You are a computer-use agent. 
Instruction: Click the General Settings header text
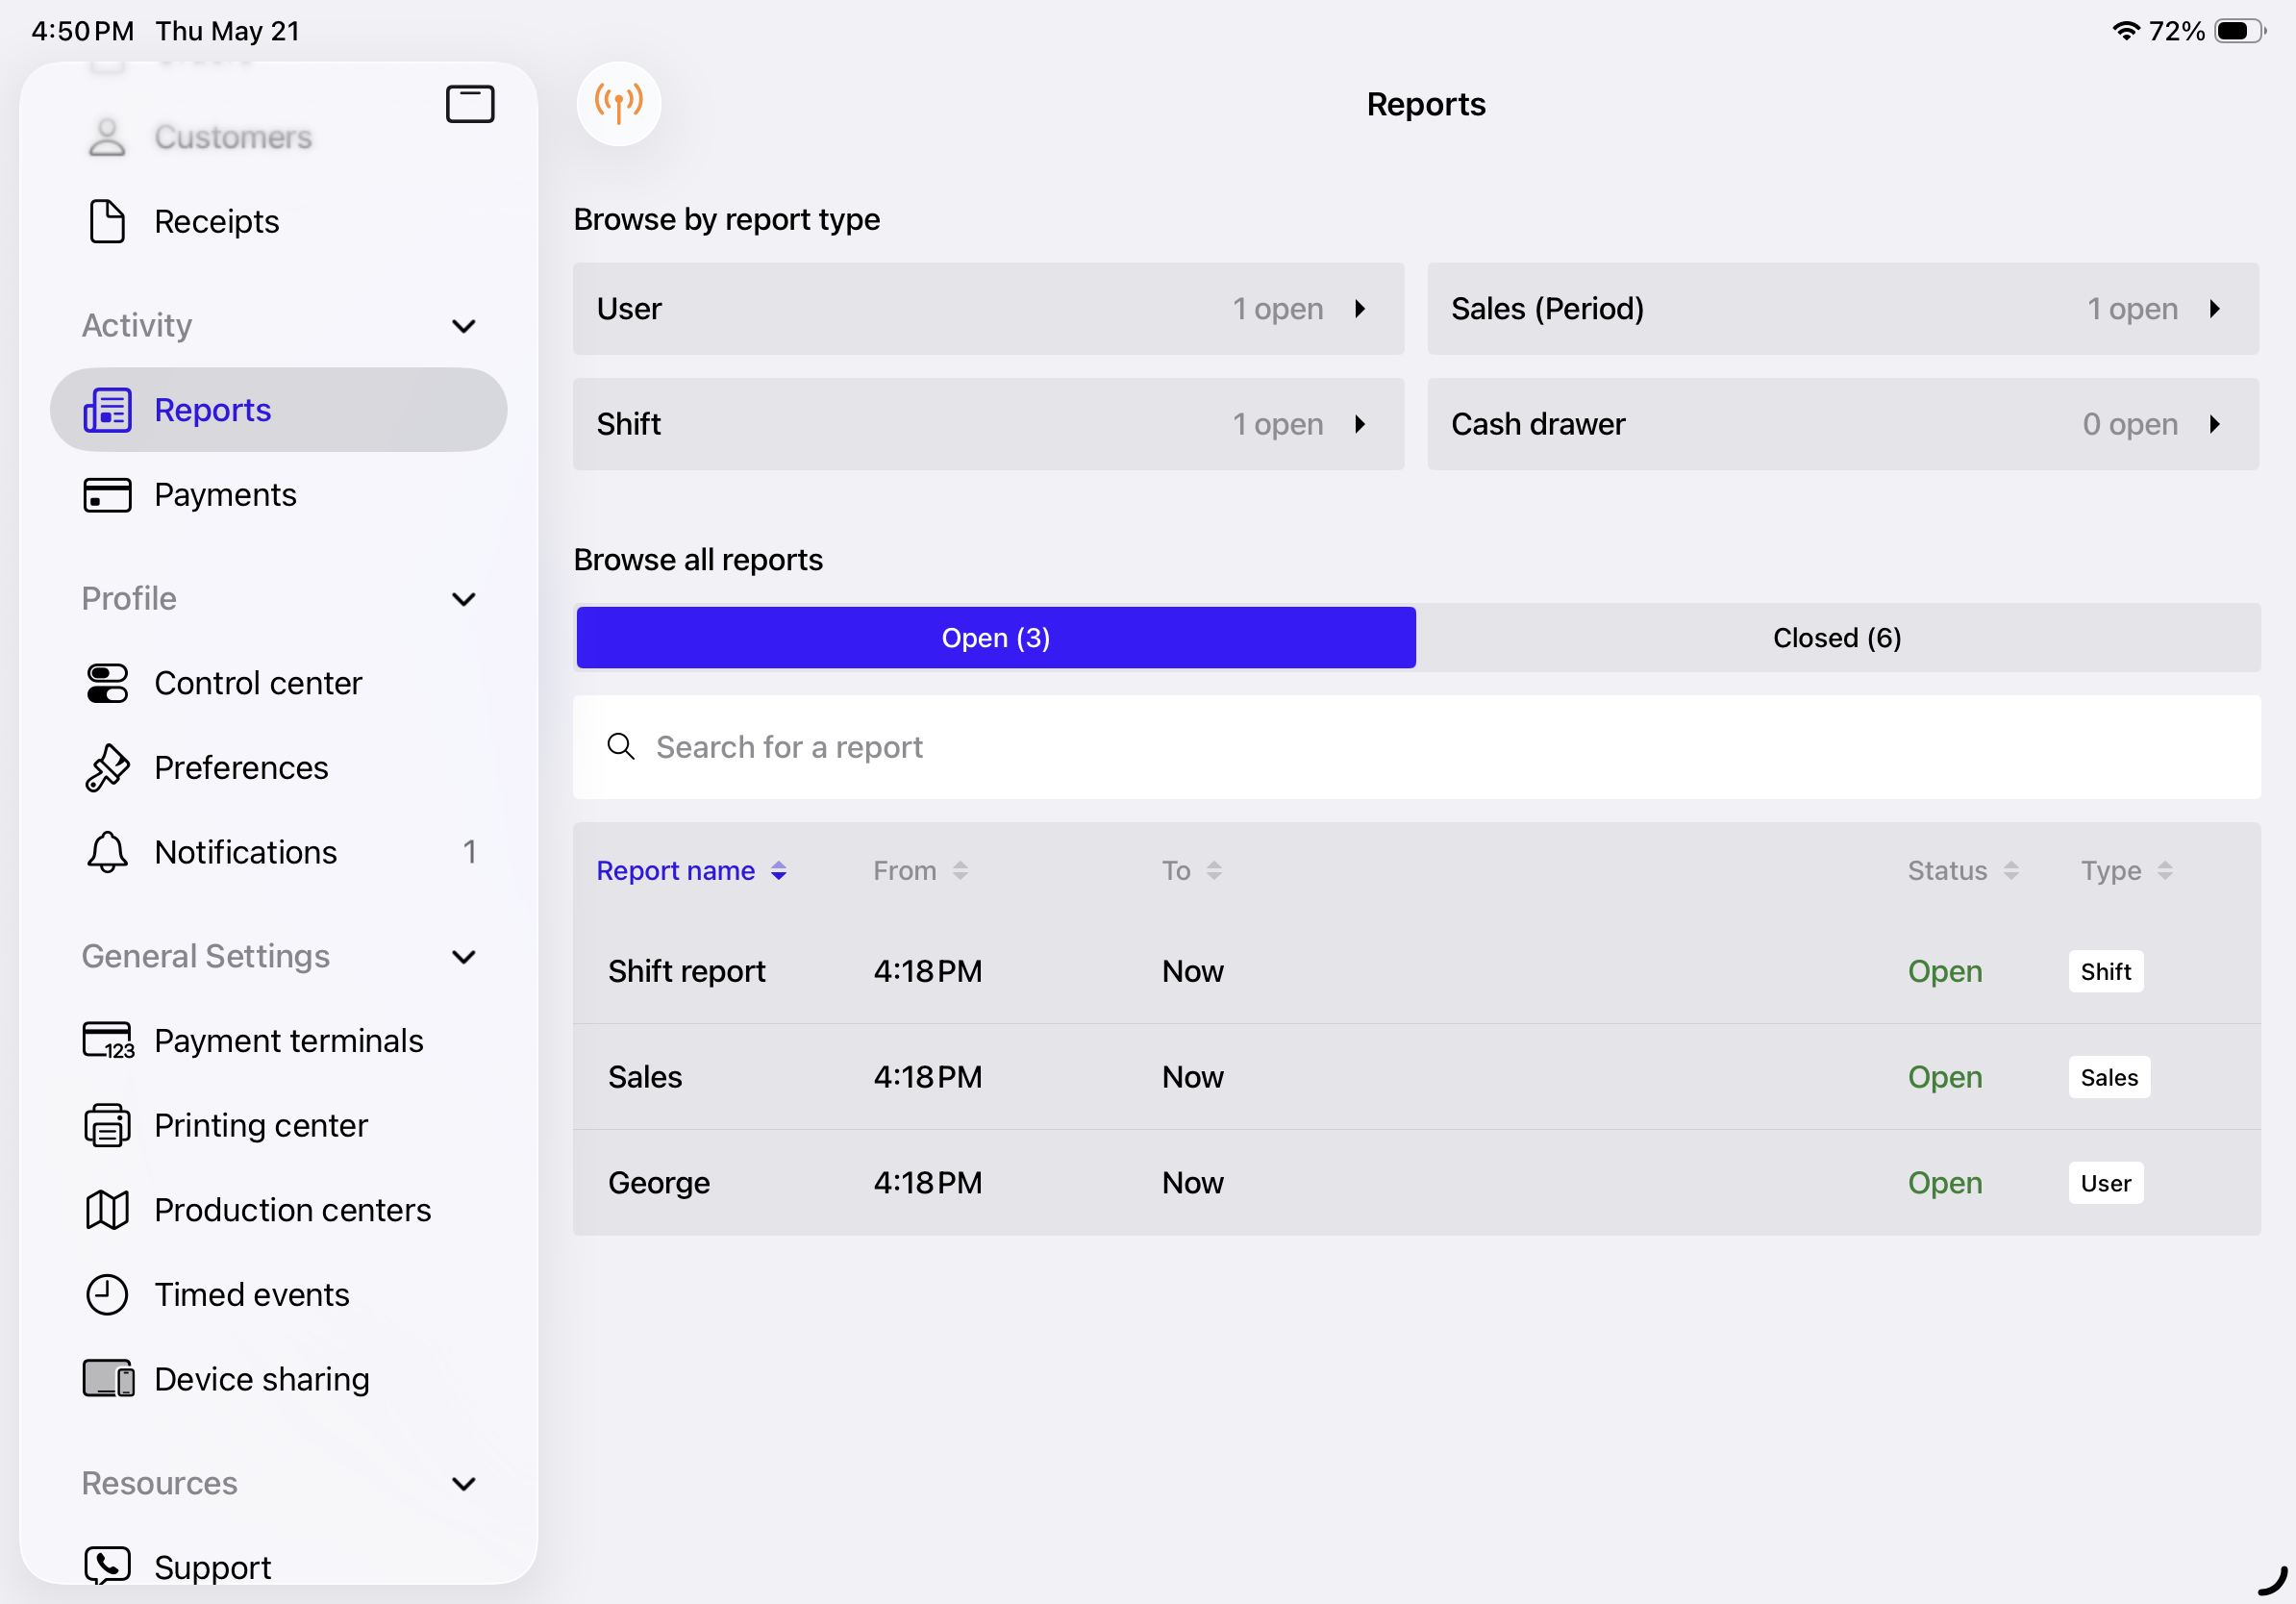205,957
